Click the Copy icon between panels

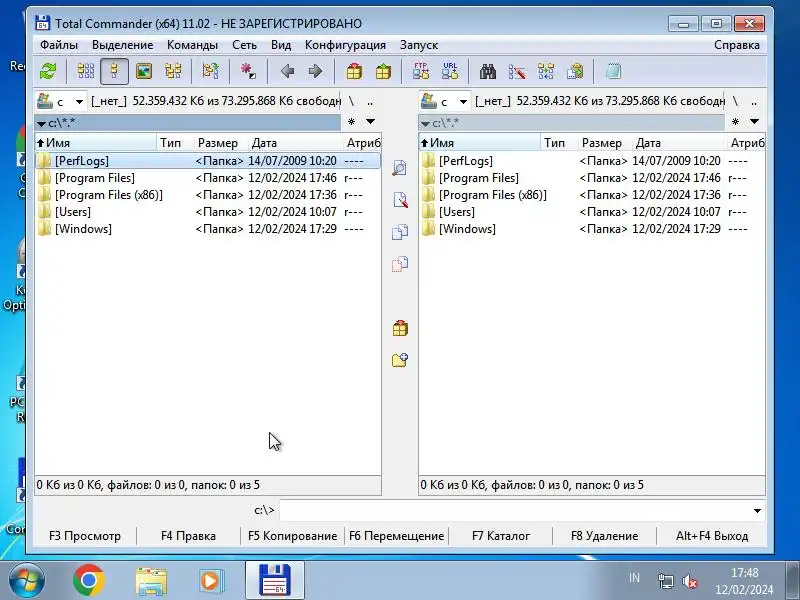point(400,232)
